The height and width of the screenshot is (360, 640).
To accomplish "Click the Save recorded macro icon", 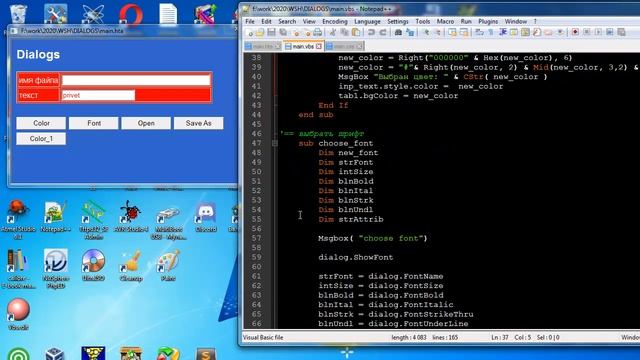I will (621, 32).
